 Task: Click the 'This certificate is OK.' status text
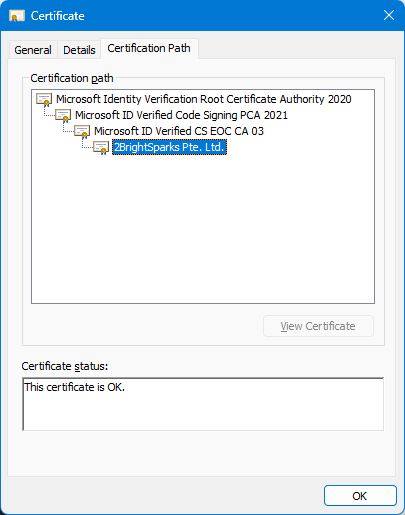pos(75,387)
